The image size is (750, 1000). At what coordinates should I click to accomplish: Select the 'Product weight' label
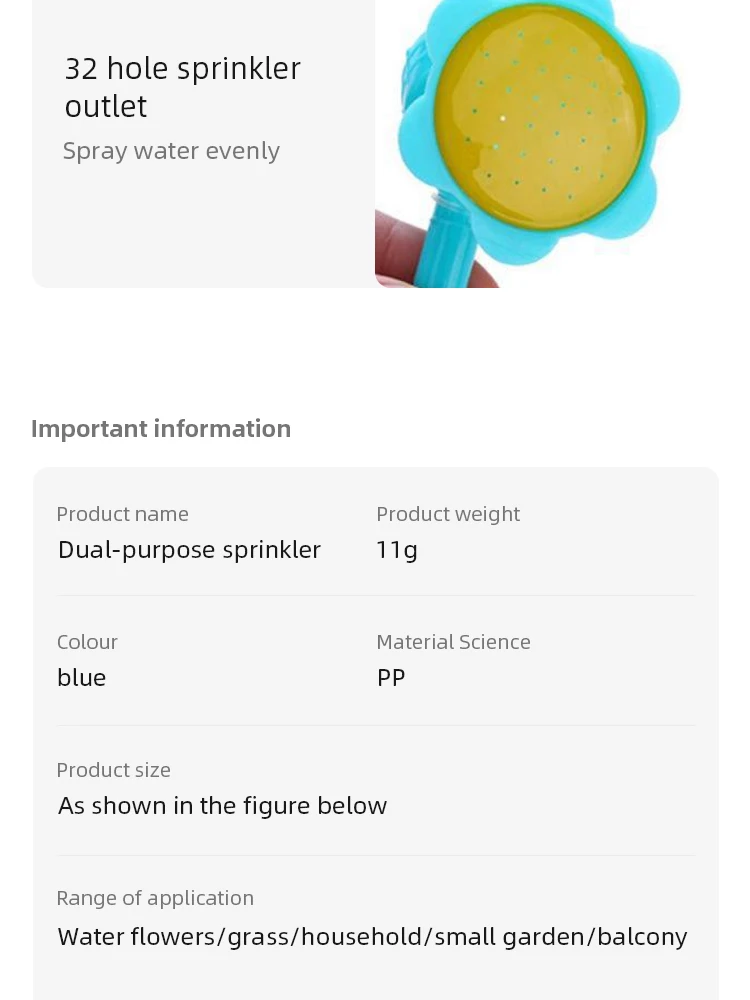click(448, 514)
